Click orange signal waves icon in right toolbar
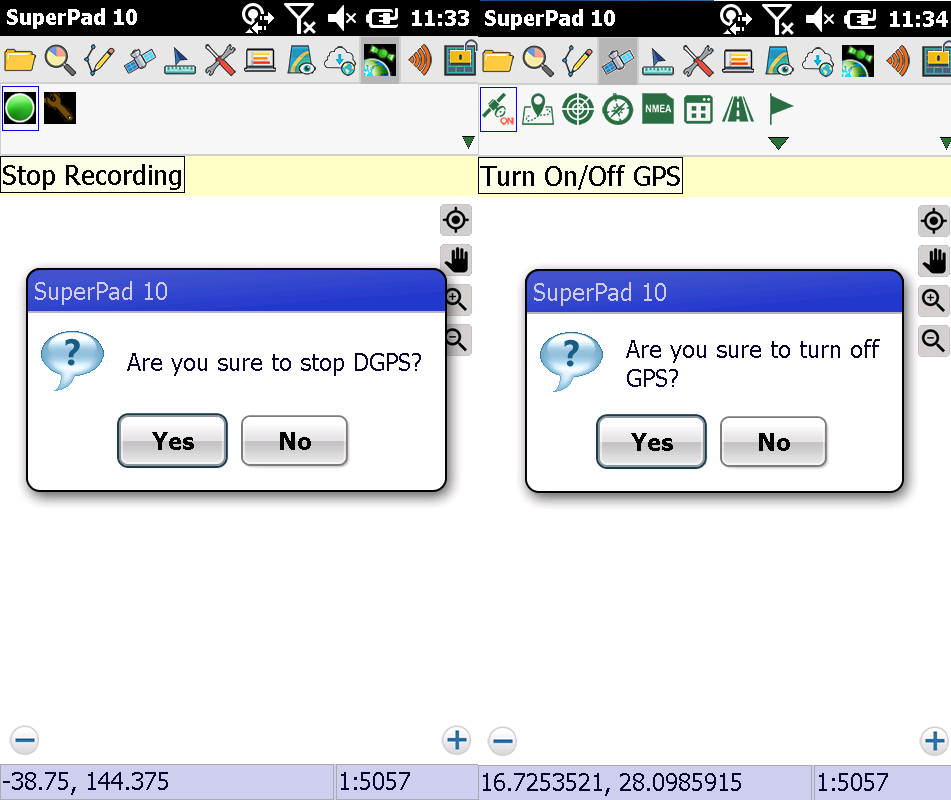 (x=898, y=61)
